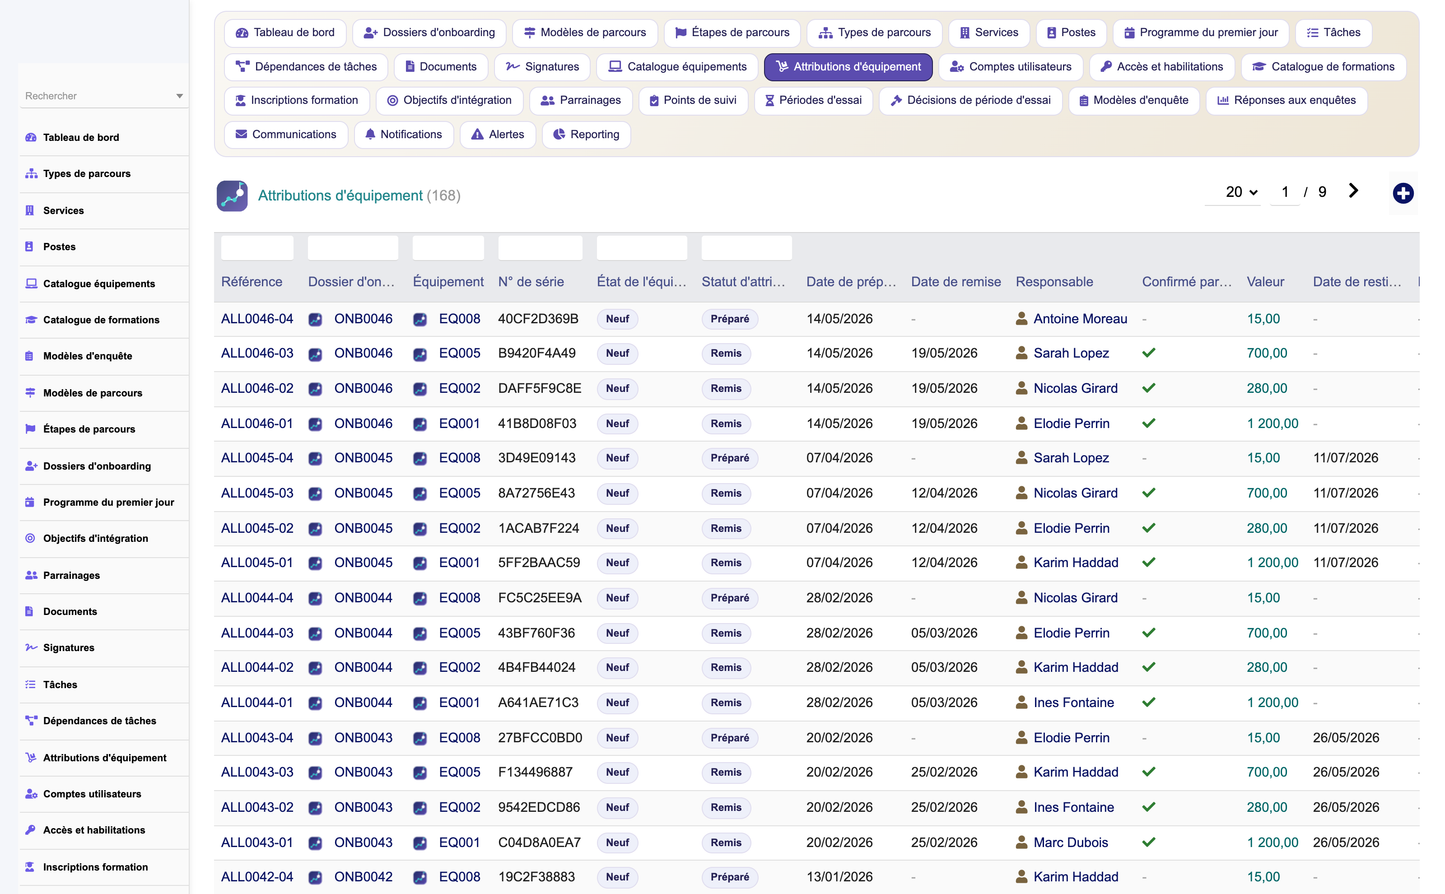
Task: Click Reporting tab chart icon
Action: pyautogui.click(x=559, y=135)
